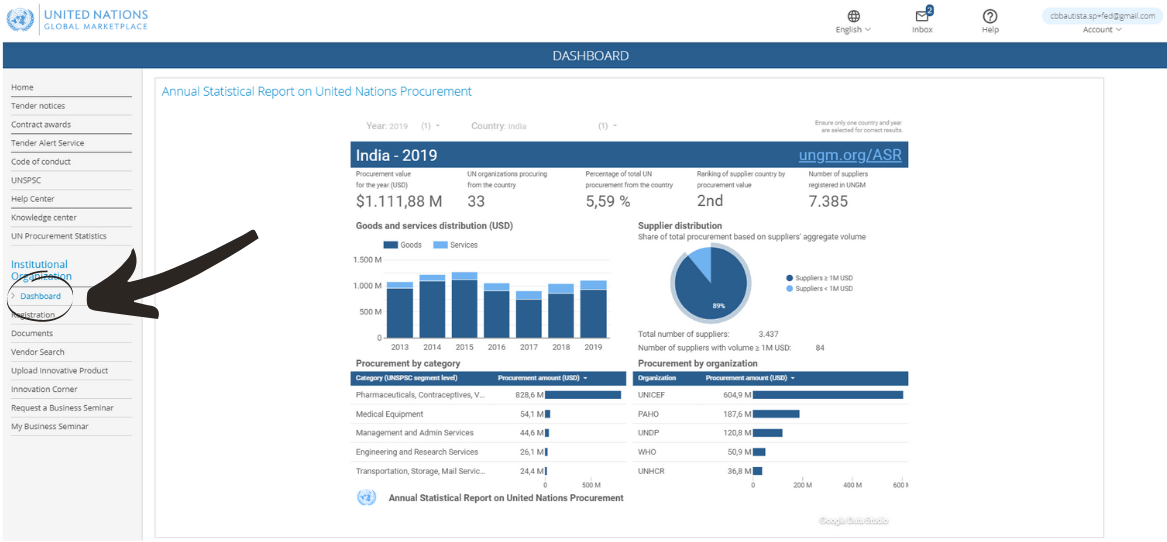Select the Pharmaceuticals, Contraceptives category row
This screenshot has height=542, width=1167.
487,395
